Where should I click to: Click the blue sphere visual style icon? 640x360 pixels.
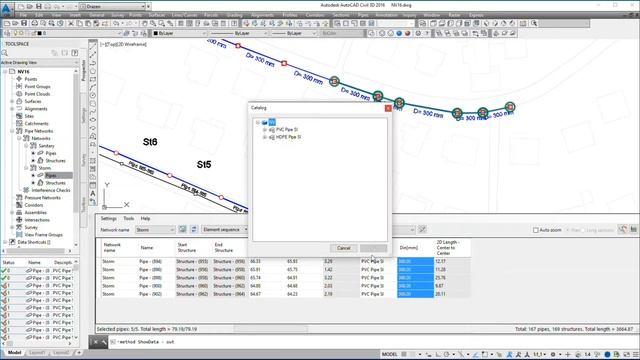[399, 33]
